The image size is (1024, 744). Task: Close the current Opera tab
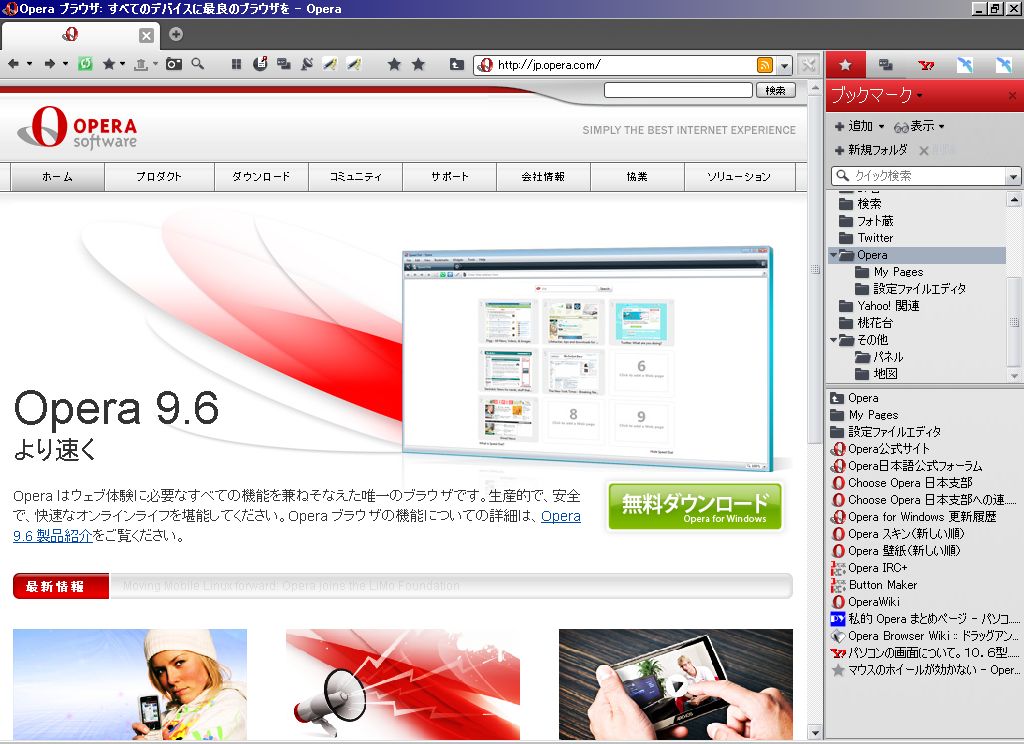tap(147, 36)
